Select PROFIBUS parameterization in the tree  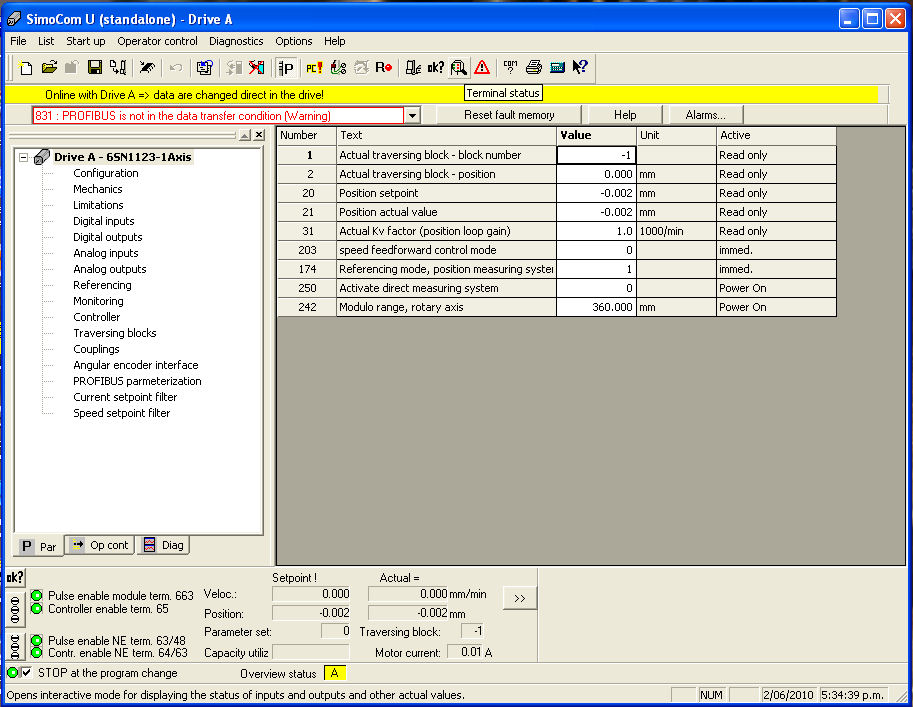[137, 381]
